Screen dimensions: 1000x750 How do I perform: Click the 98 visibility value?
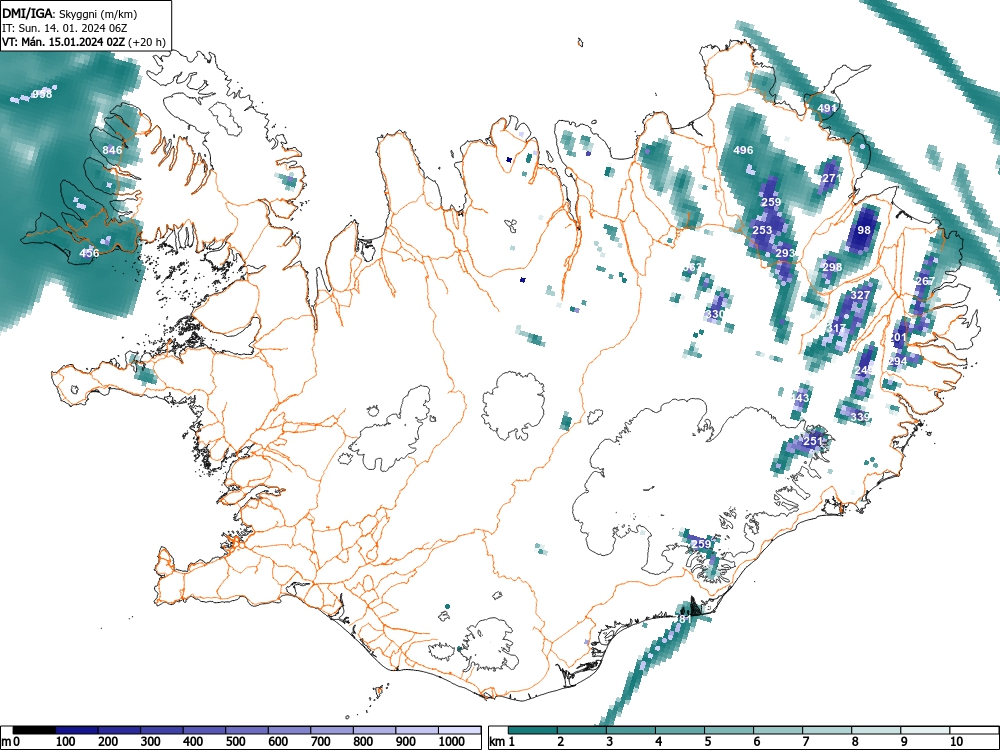(x=864, y=230)
